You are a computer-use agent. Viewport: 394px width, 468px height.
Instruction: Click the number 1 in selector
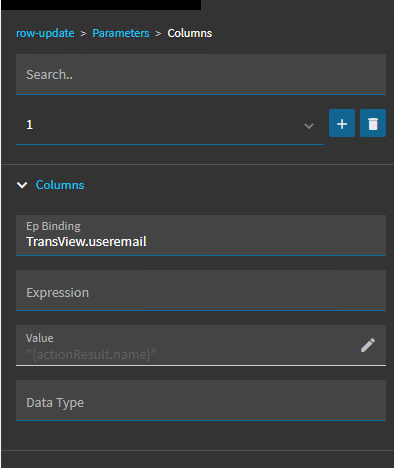tap(30, 125)
